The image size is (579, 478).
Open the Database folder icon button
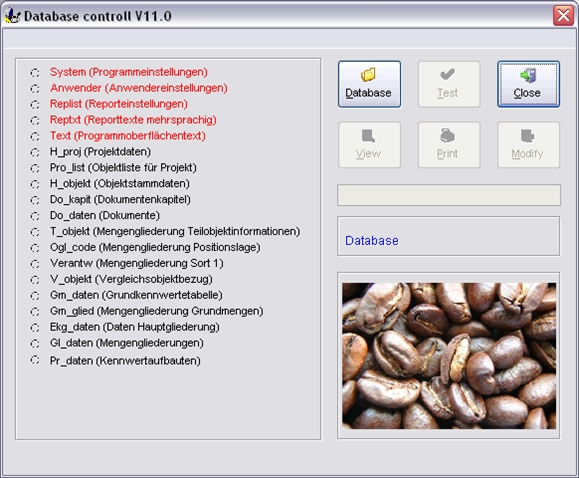369,84
